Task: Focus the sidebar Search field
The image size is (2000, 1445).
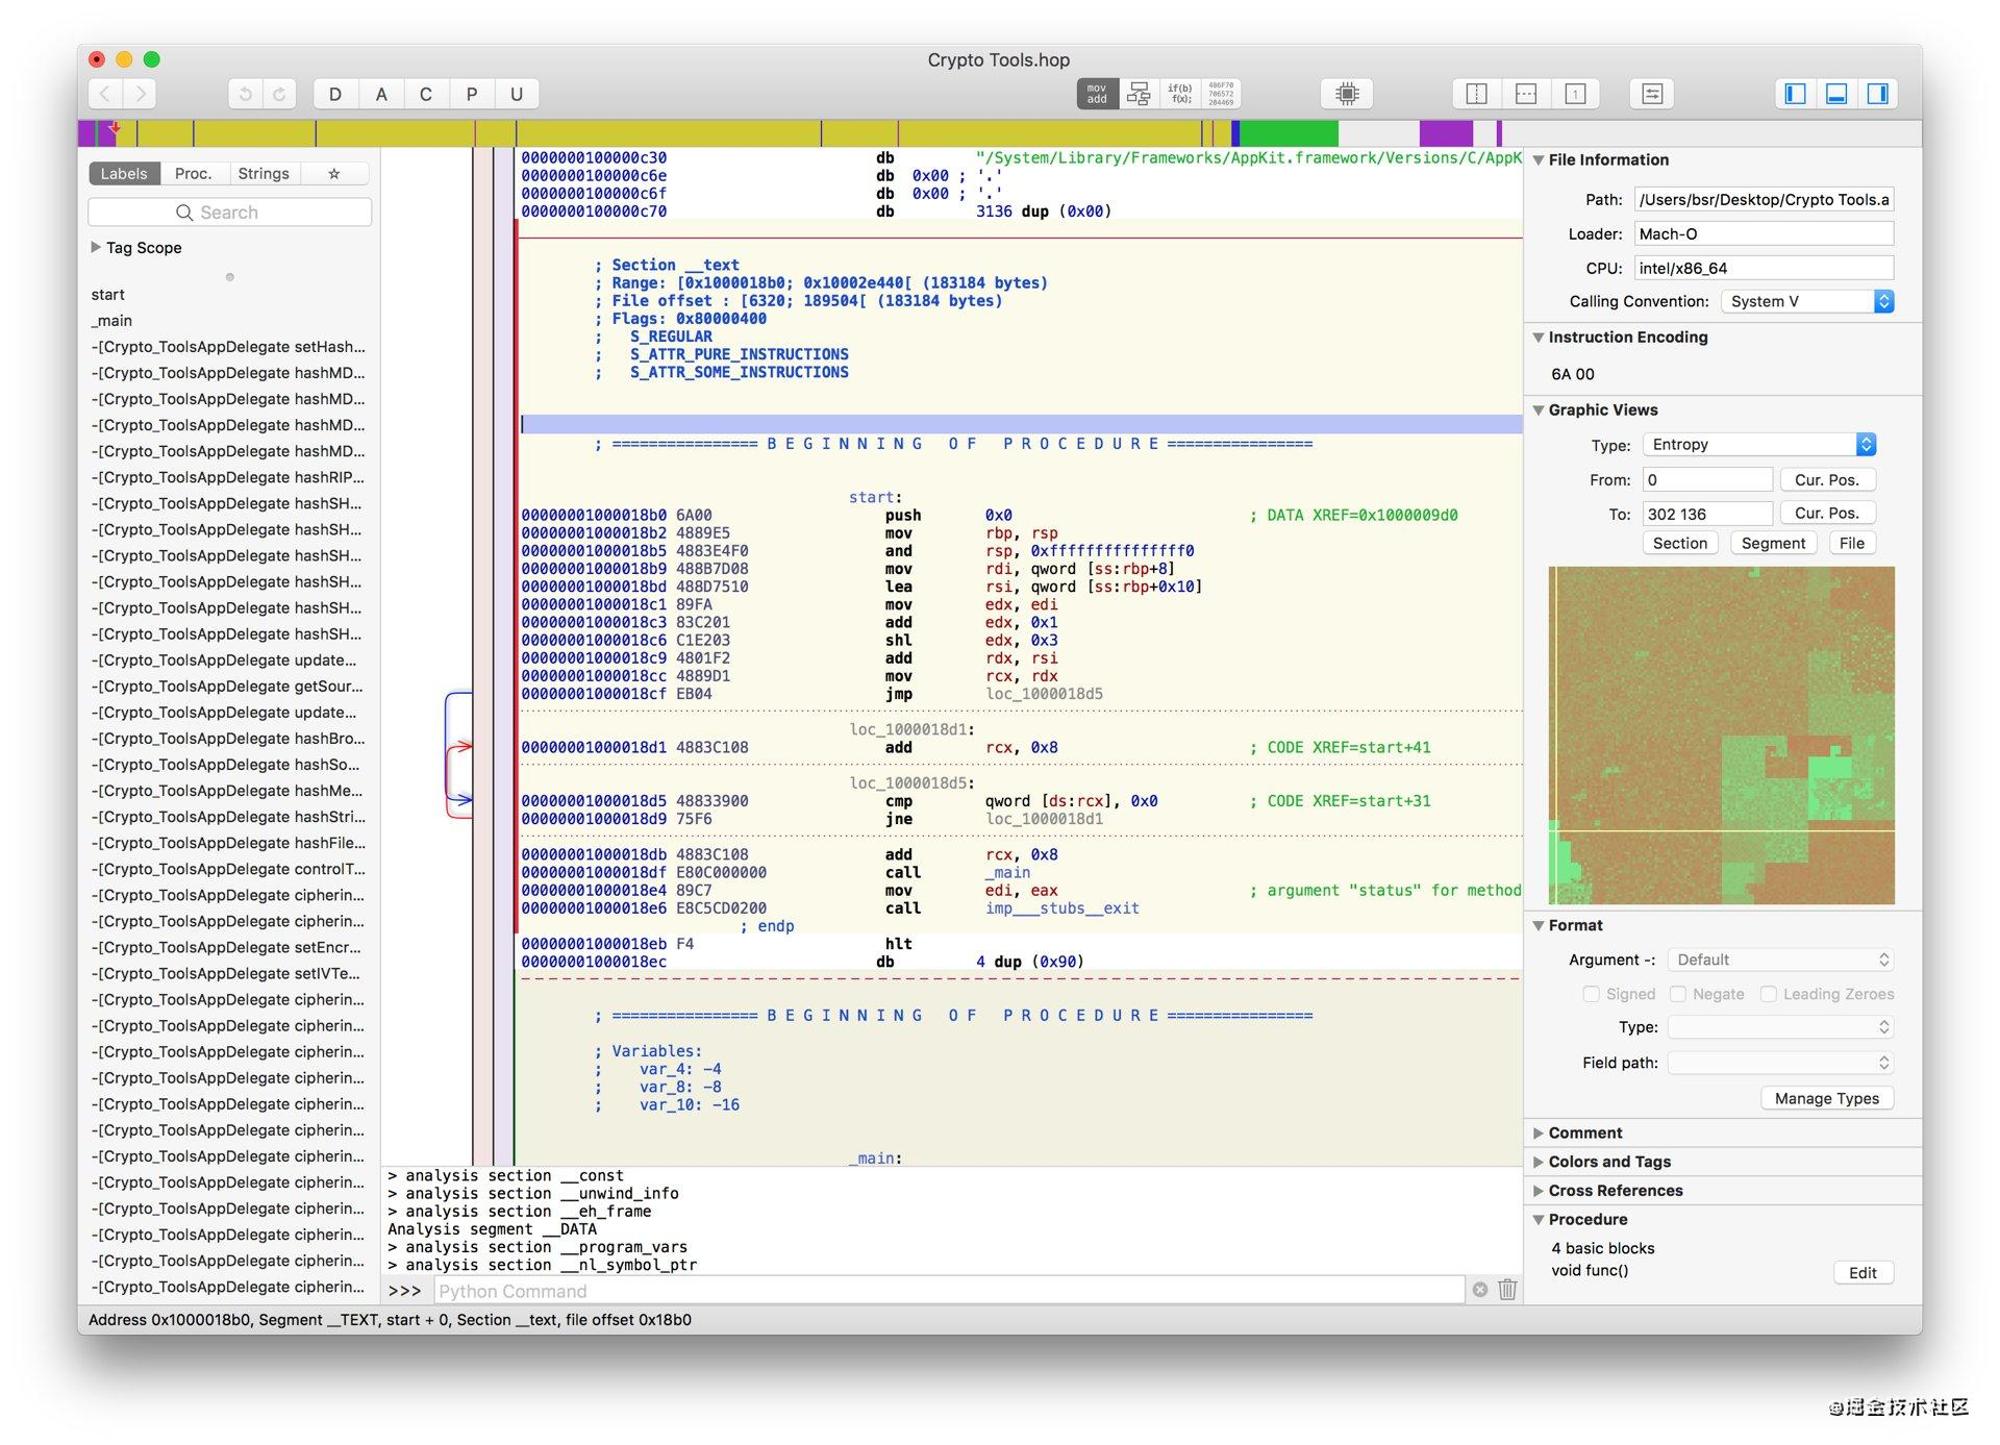Action: coord(230,213)
